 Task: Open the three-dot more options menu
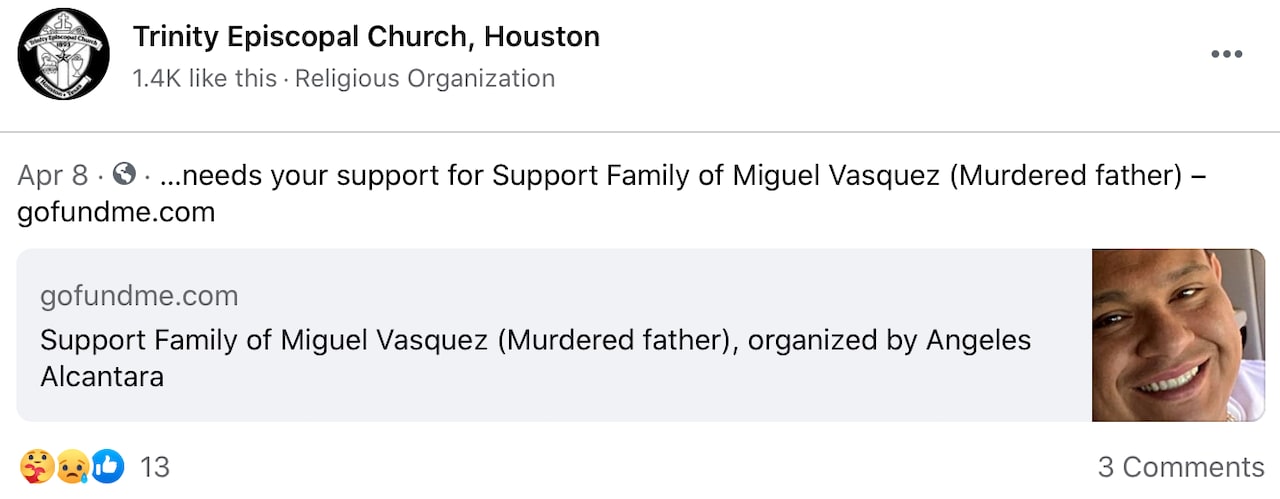click(1226, 54)
